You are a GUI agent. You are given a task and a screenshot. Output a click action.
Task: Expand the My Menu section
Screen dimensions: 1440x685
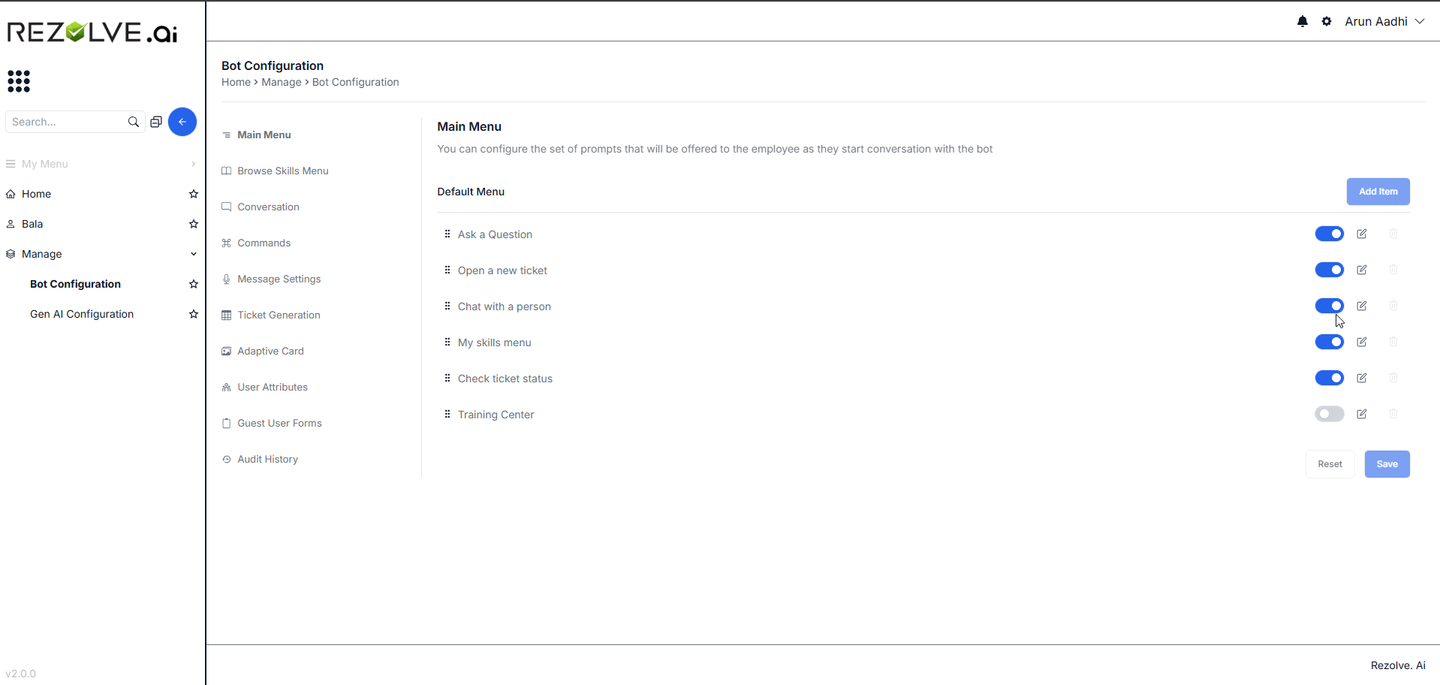(x=100, y=164)
